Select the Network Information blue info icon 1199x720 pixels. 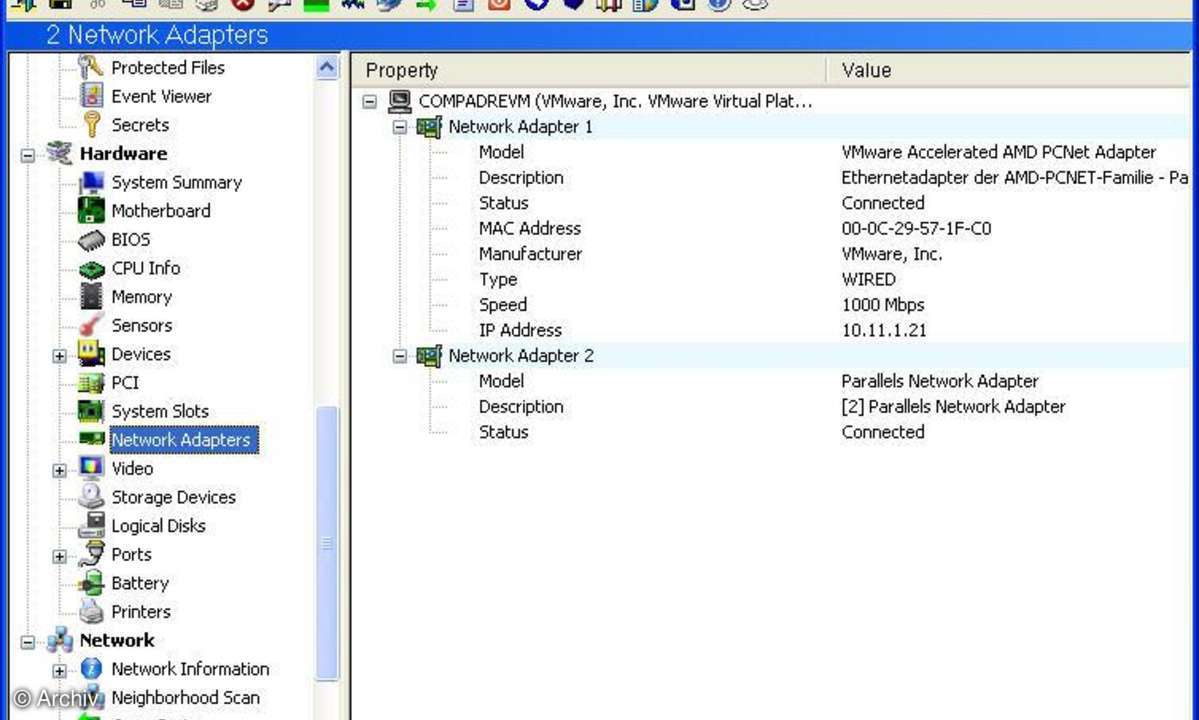(x=91, y=669)
